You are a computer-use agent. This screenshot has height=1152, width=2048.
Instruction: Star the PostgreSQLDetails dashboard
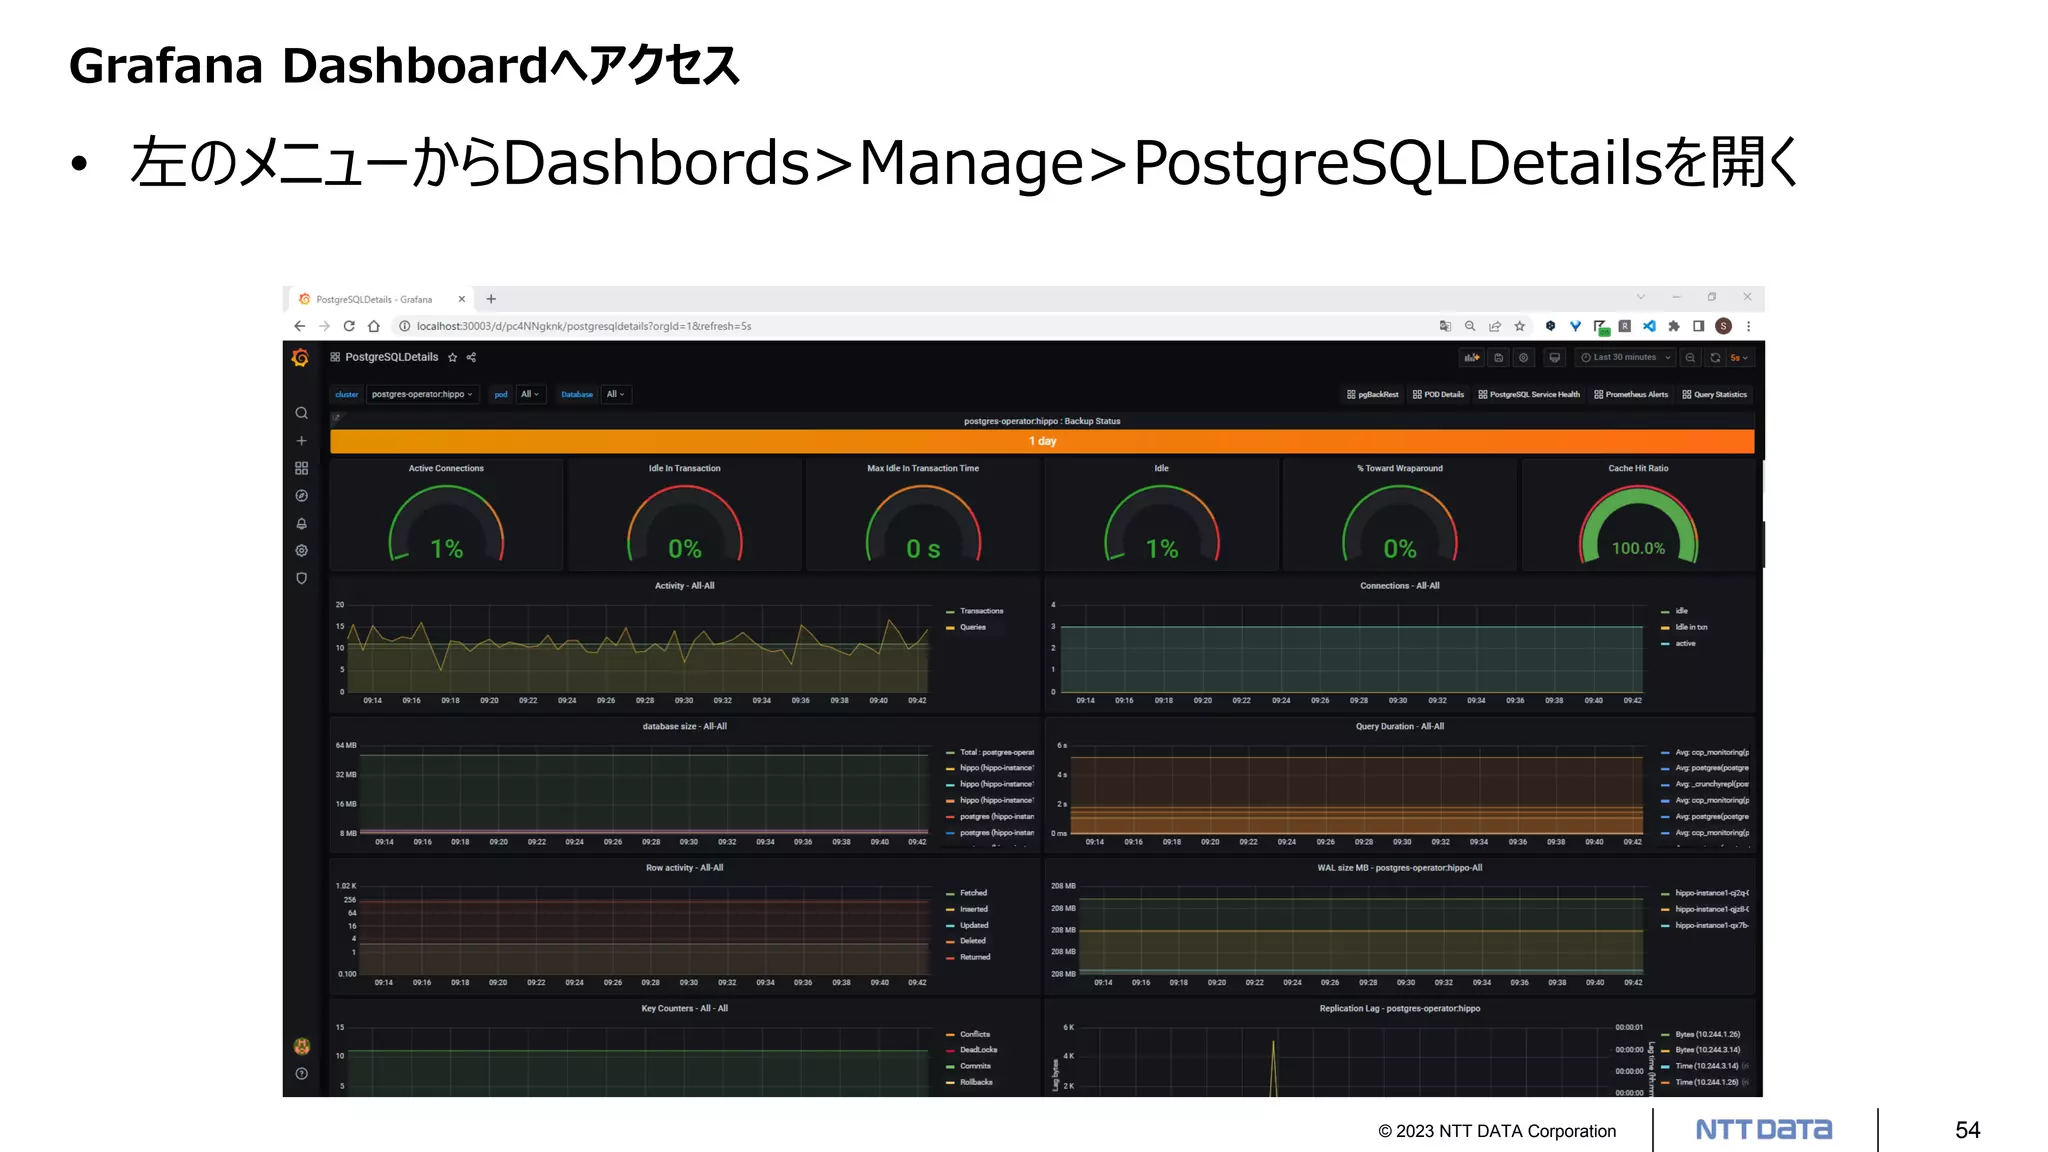tap(453, 357)
